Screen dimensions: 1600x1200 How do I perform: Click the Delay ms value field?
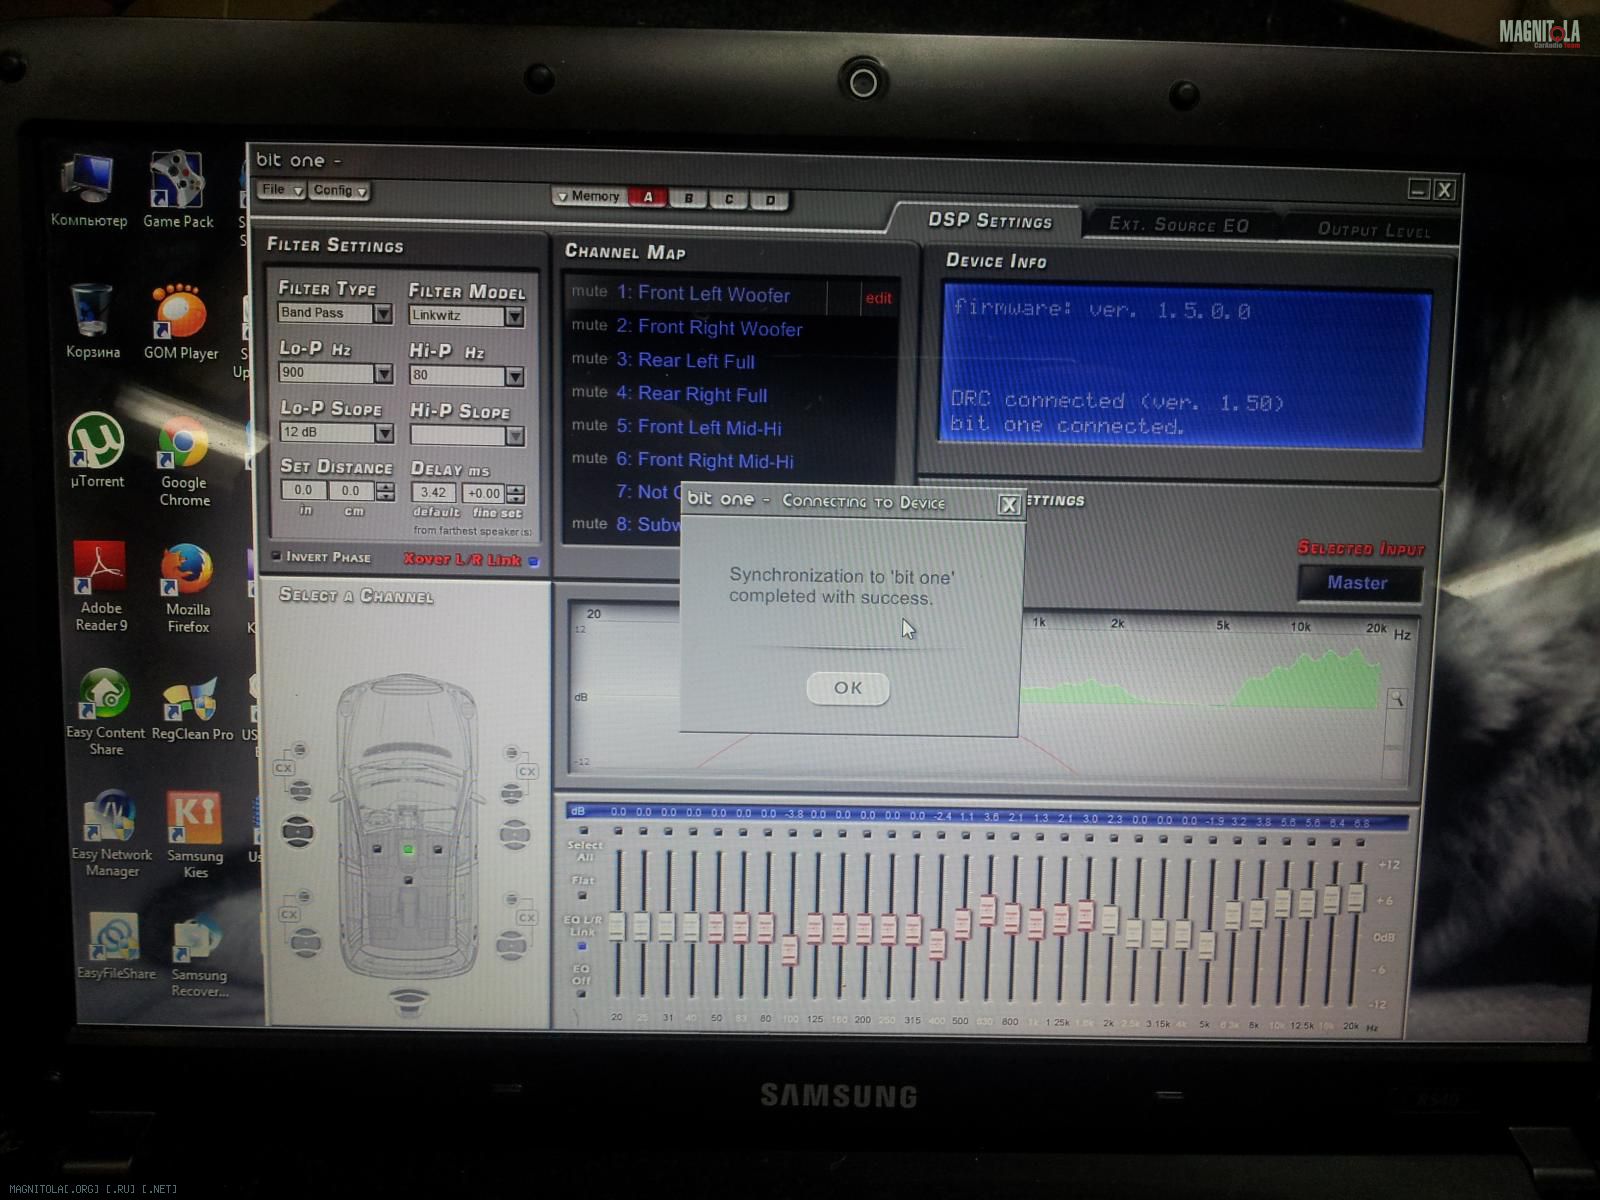coord(433,492)
